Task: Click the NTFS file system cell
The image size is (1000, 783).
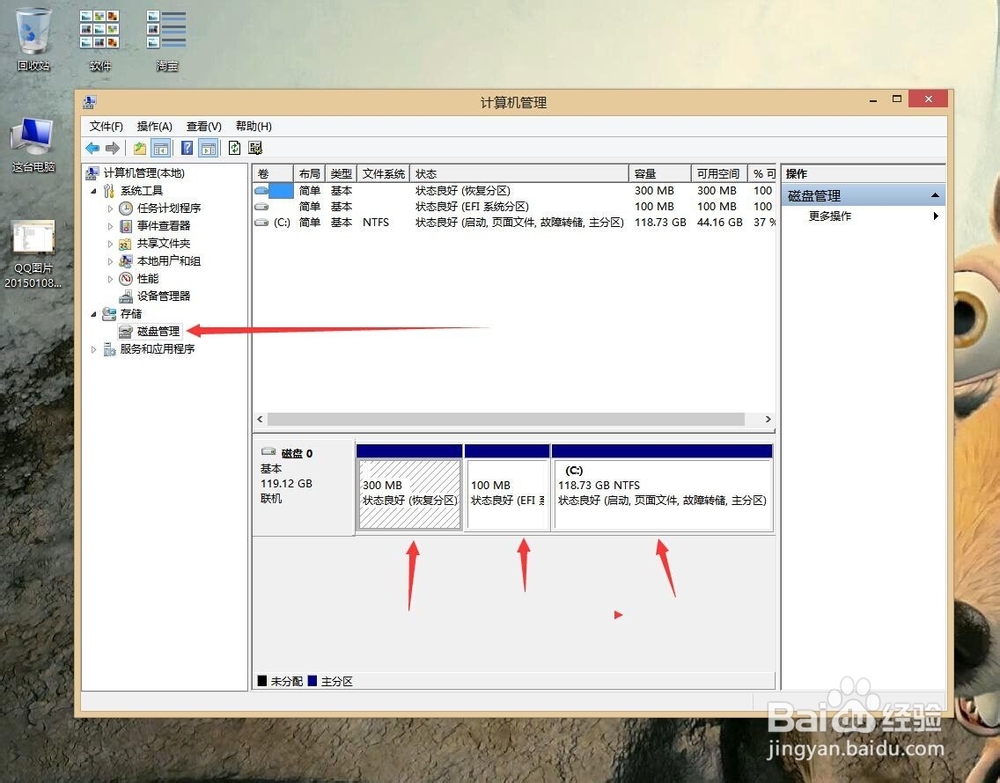Action: coord(376,223)
